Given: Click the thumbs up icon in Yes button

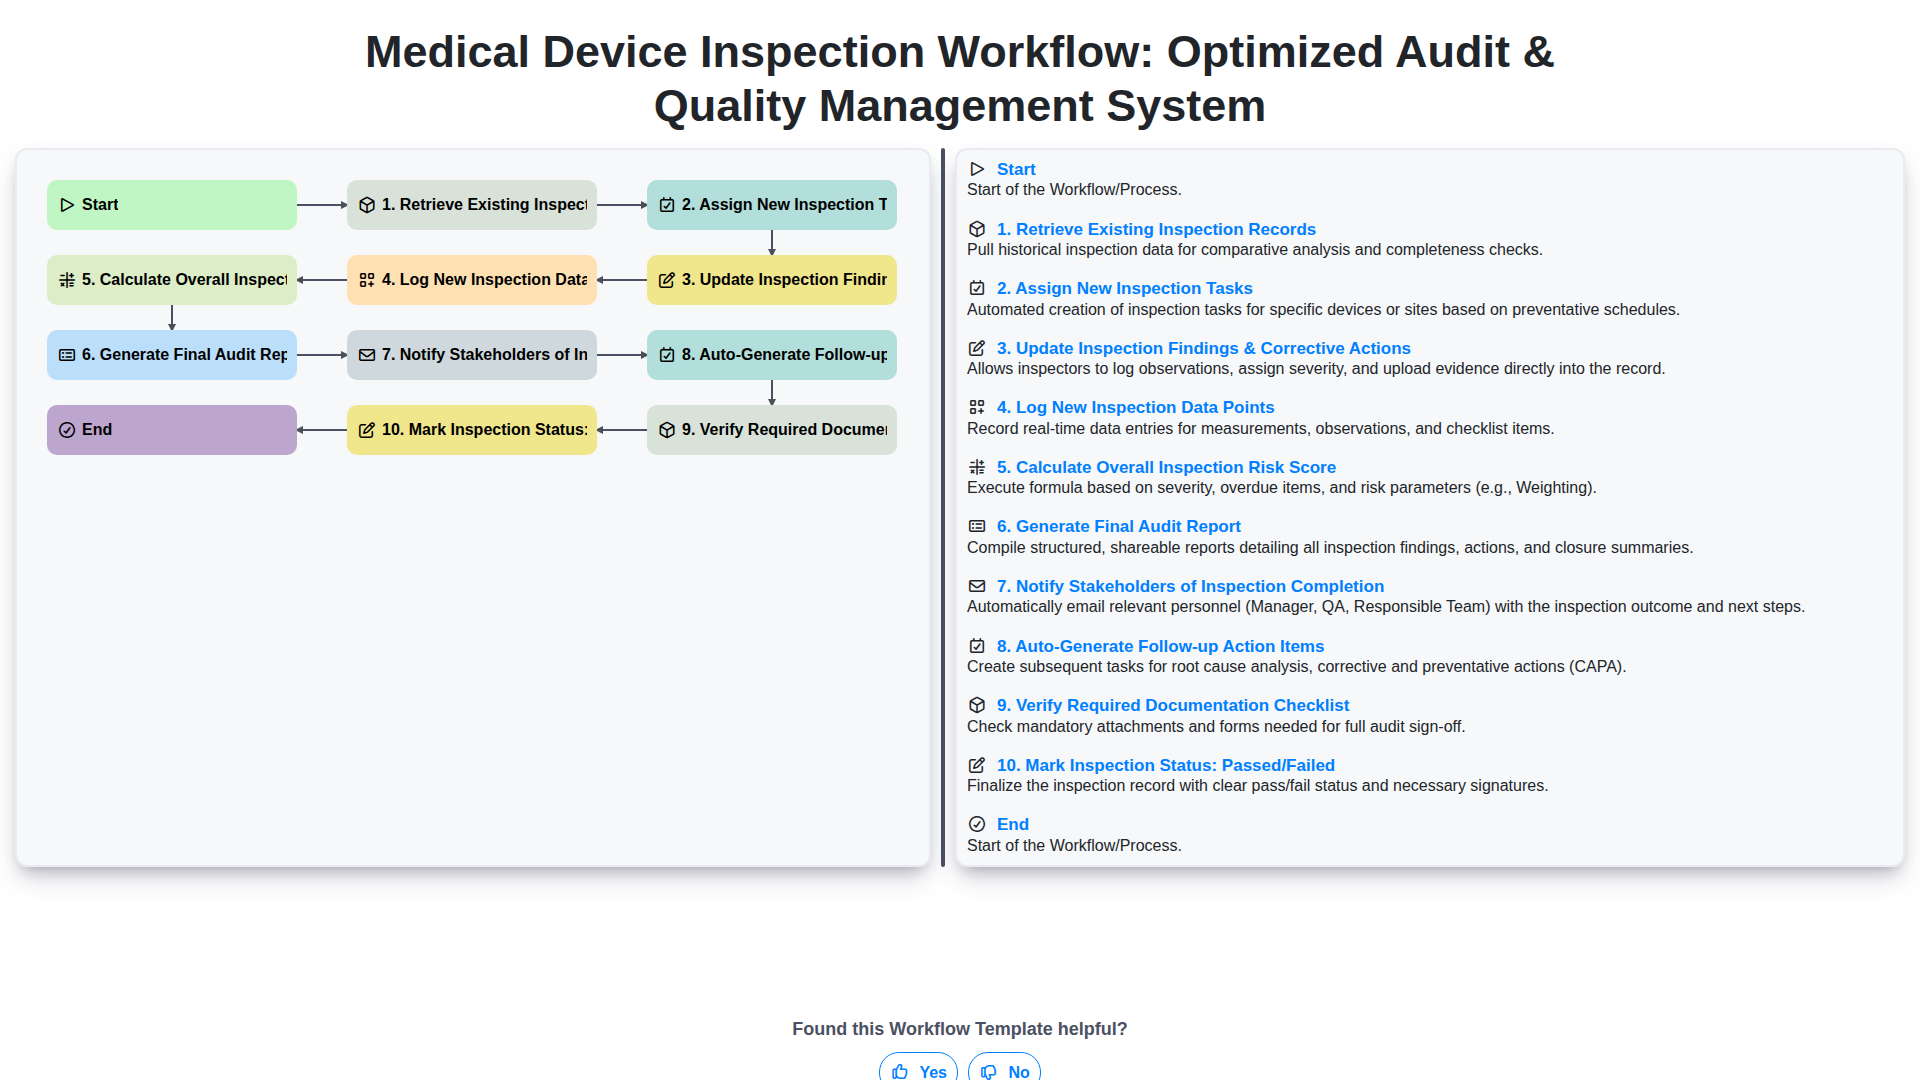Looking at the screenshot, I should (x=900, y=1071).
